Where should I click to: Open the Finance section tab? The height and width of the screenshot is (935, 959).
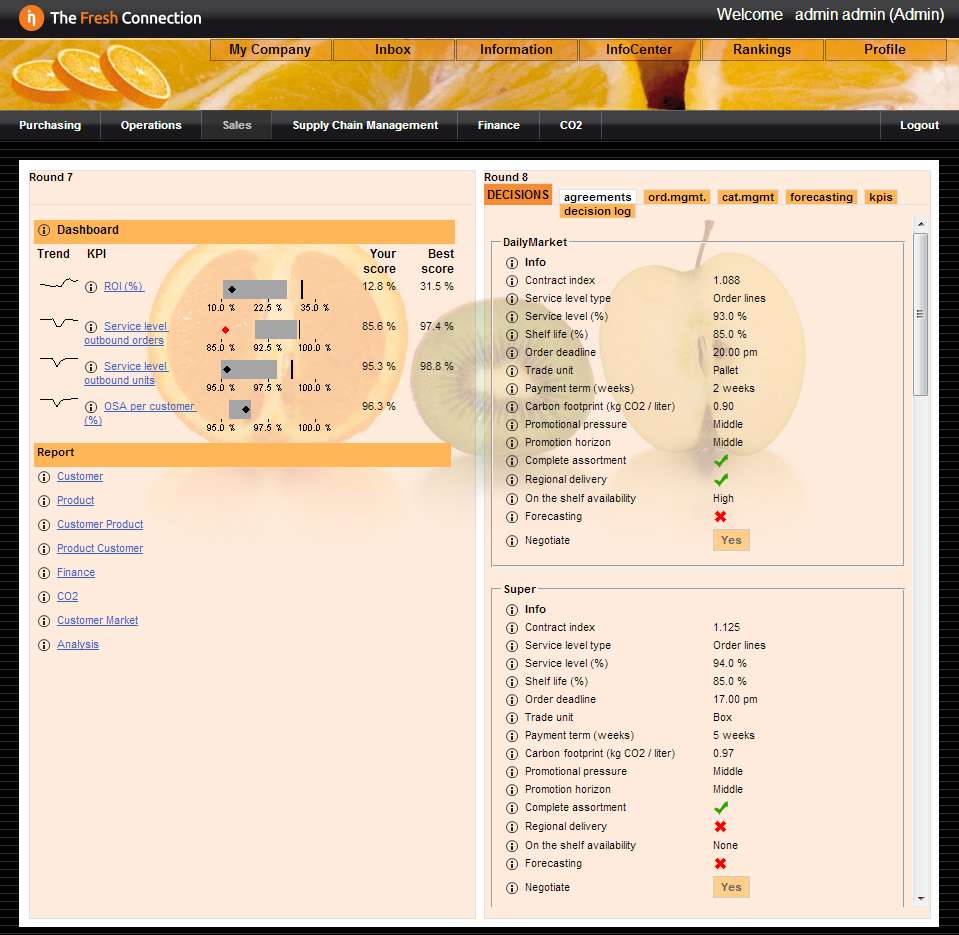click(x=498, y=125)
